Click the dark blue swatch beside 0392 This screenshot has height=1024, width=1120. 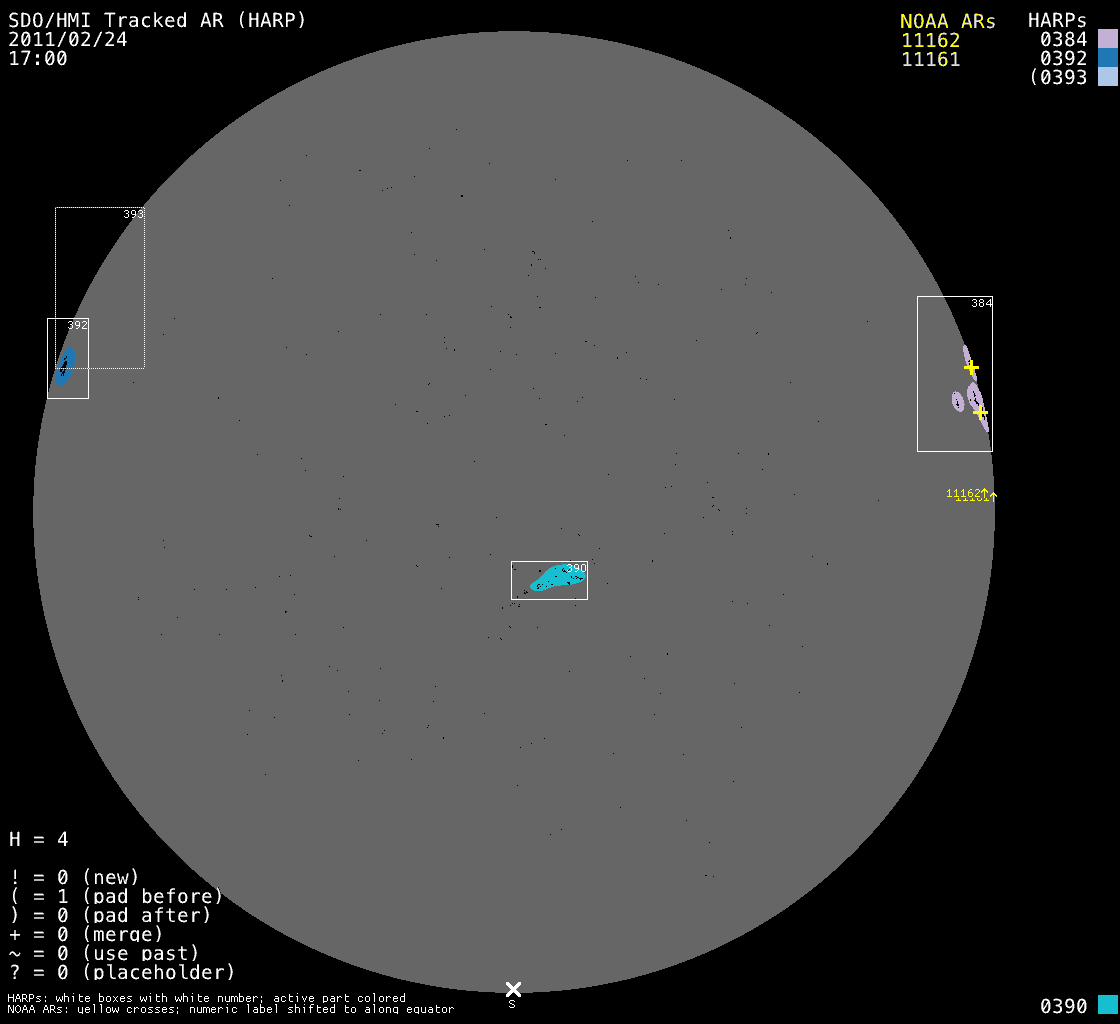click(x=1107, y=58)
